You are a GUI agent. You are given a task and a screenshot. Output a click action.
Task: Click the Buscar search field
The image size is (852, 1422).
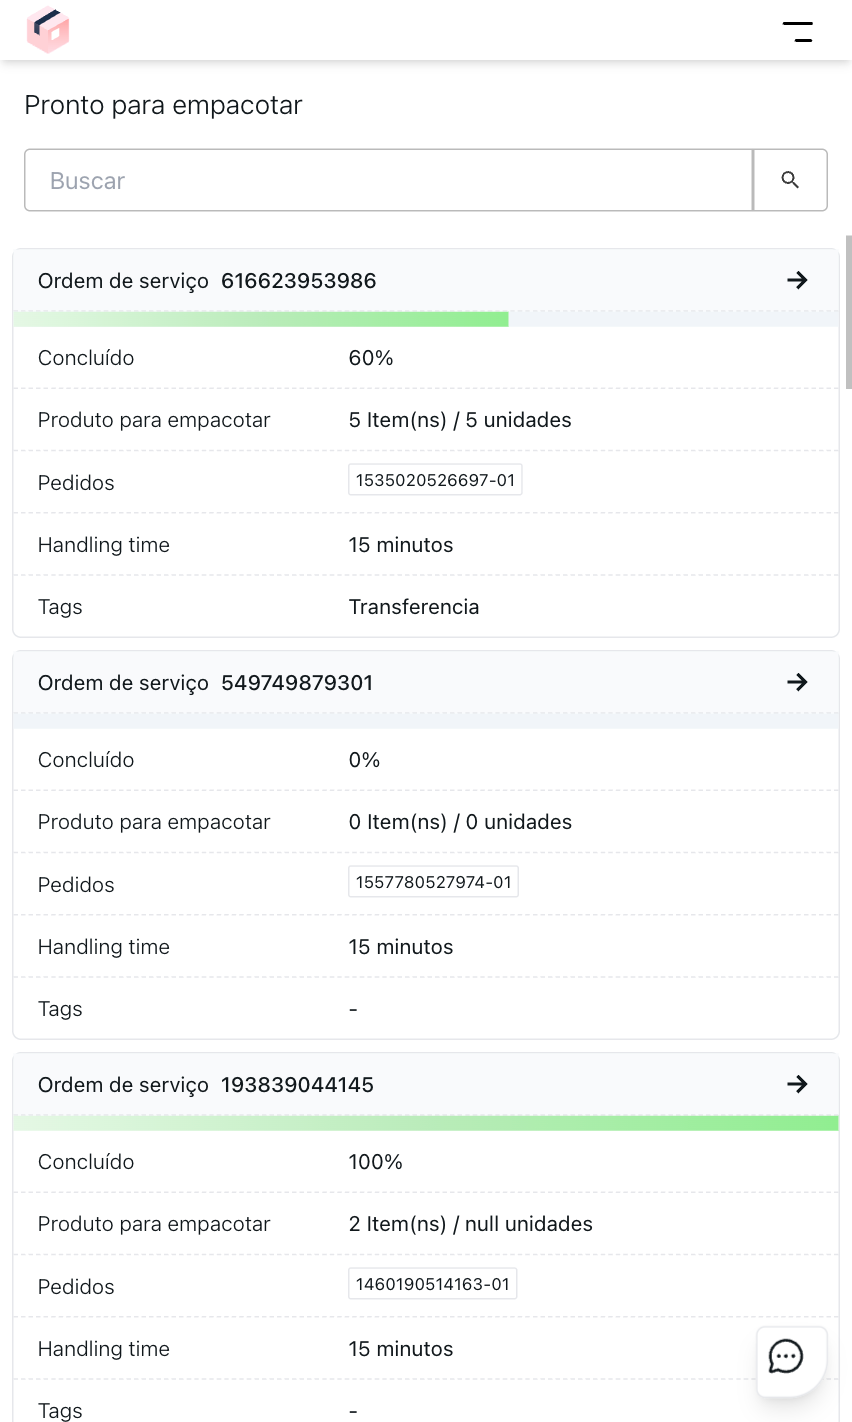coord(388,180)
